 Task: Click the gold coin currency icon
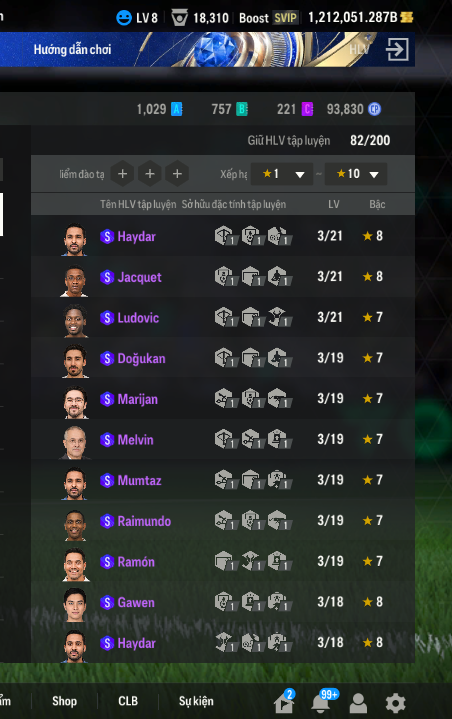pyautogui.click(x=407, y=17)
